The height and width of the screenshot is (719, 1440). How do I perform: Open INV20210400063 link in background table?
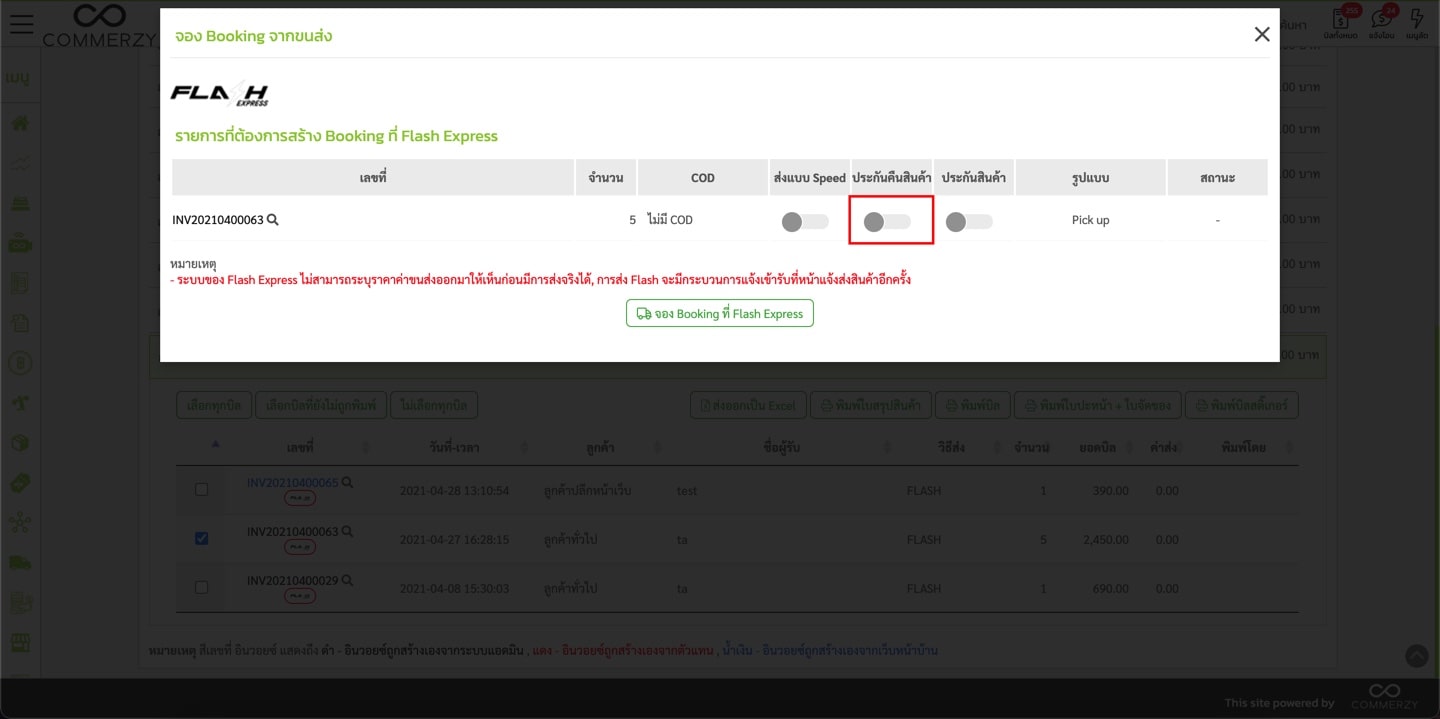[293, 532]
